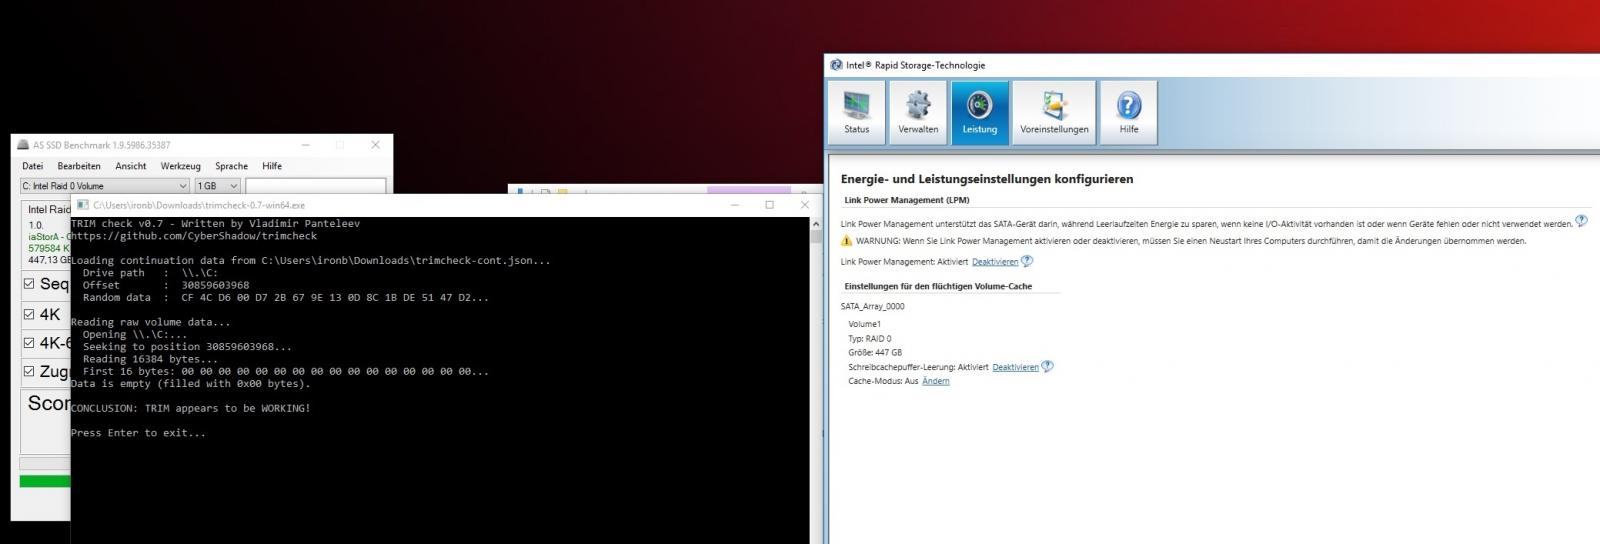The image size is (1600, 544).
Task: Minimize the trimcheck console window
Action: pyautogui.click(x=735, y=205)
